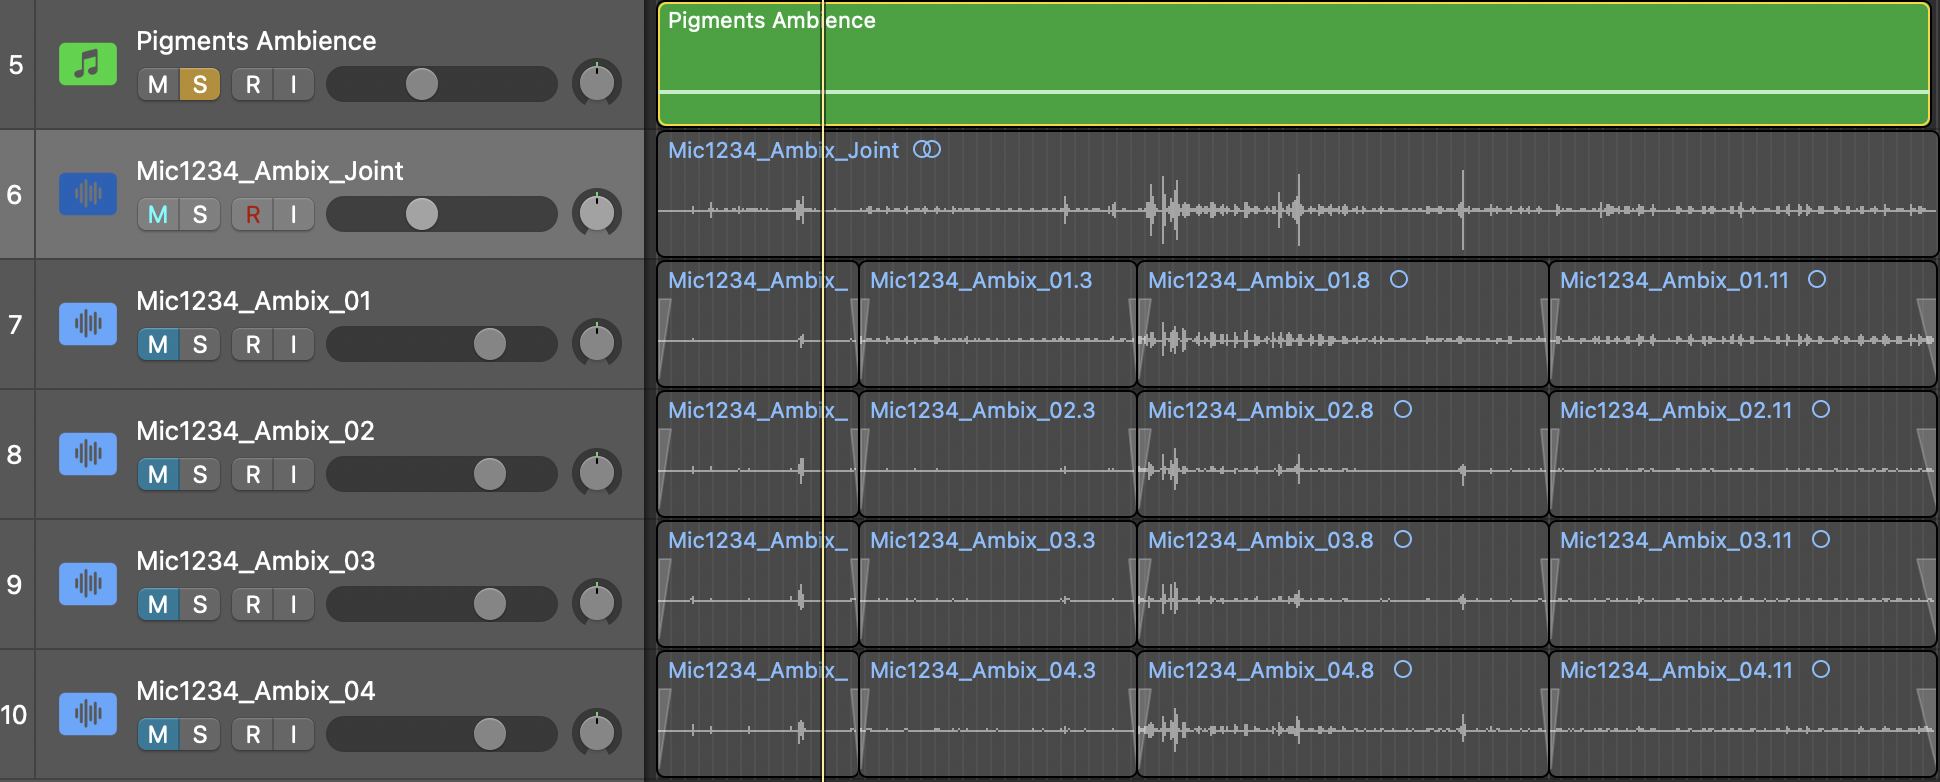Click the loop icon on Mic1234_Ambix_Joint region

point(927,150)
